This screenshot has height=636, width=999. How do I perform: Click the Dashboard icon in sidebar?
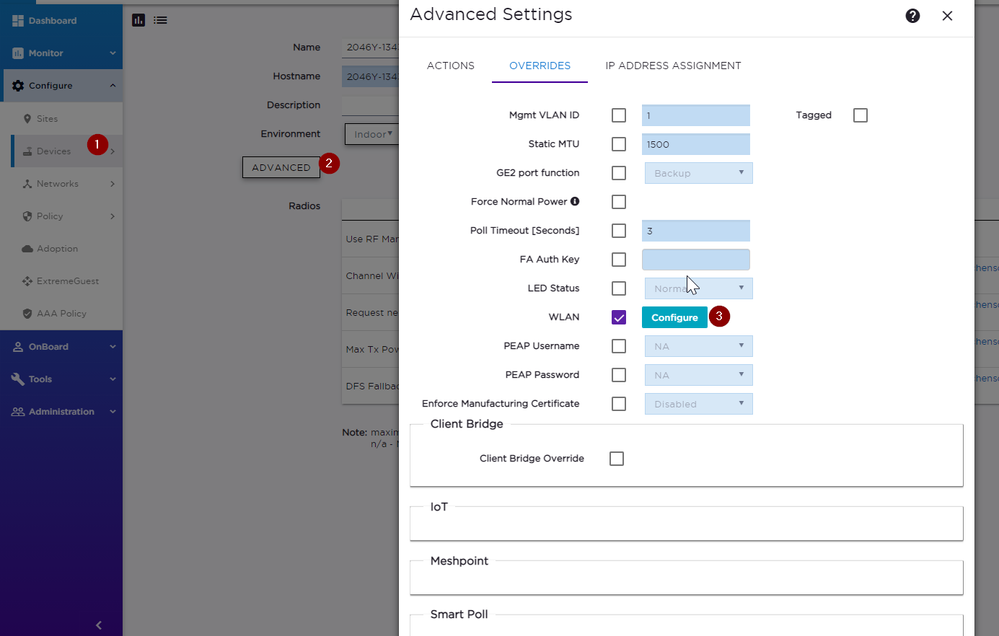(x=18, y=21)
